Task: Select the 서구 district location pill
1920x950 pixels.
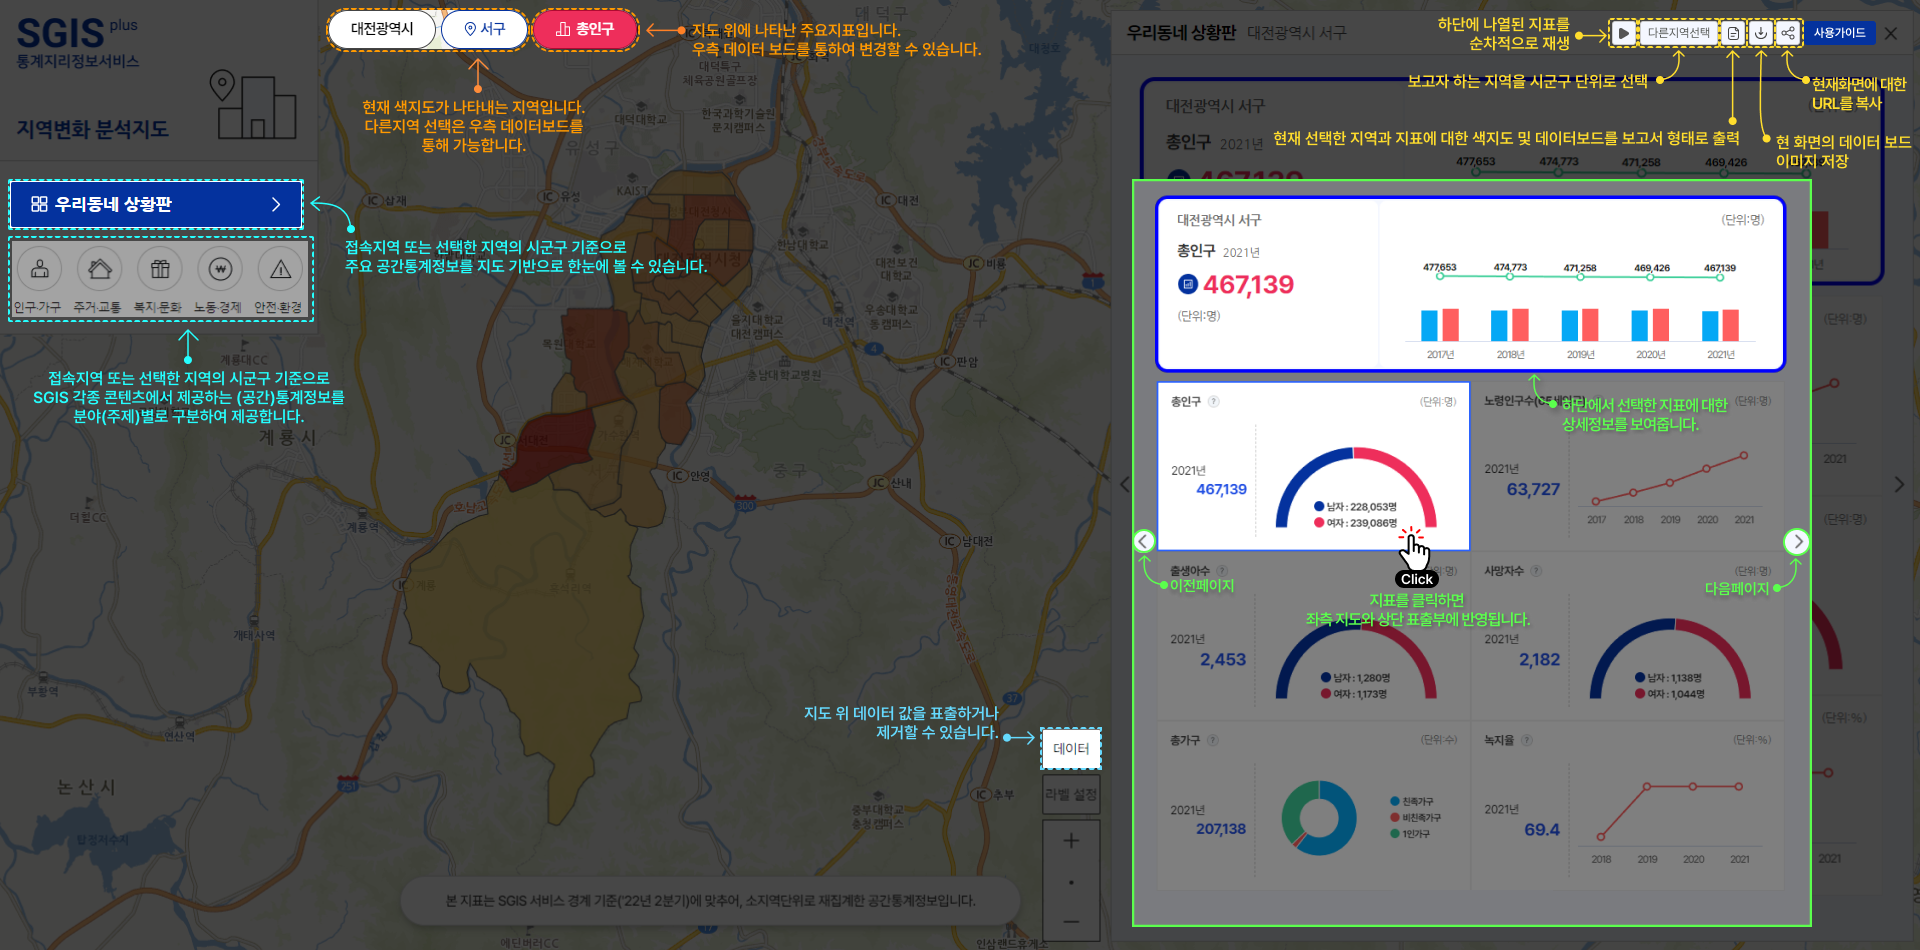Action: [x=484, y=29]
